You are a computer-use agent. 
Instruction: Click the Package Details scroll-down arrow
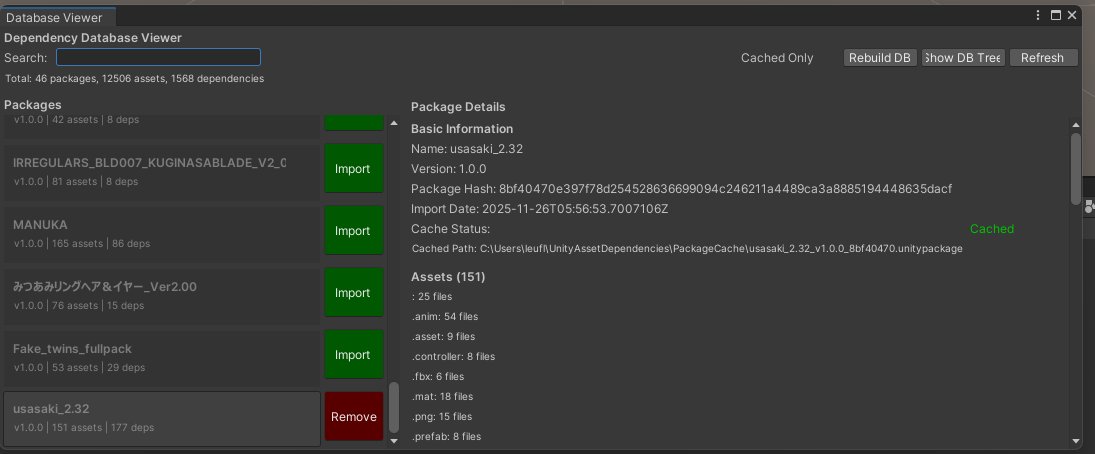click(1075, 441)
